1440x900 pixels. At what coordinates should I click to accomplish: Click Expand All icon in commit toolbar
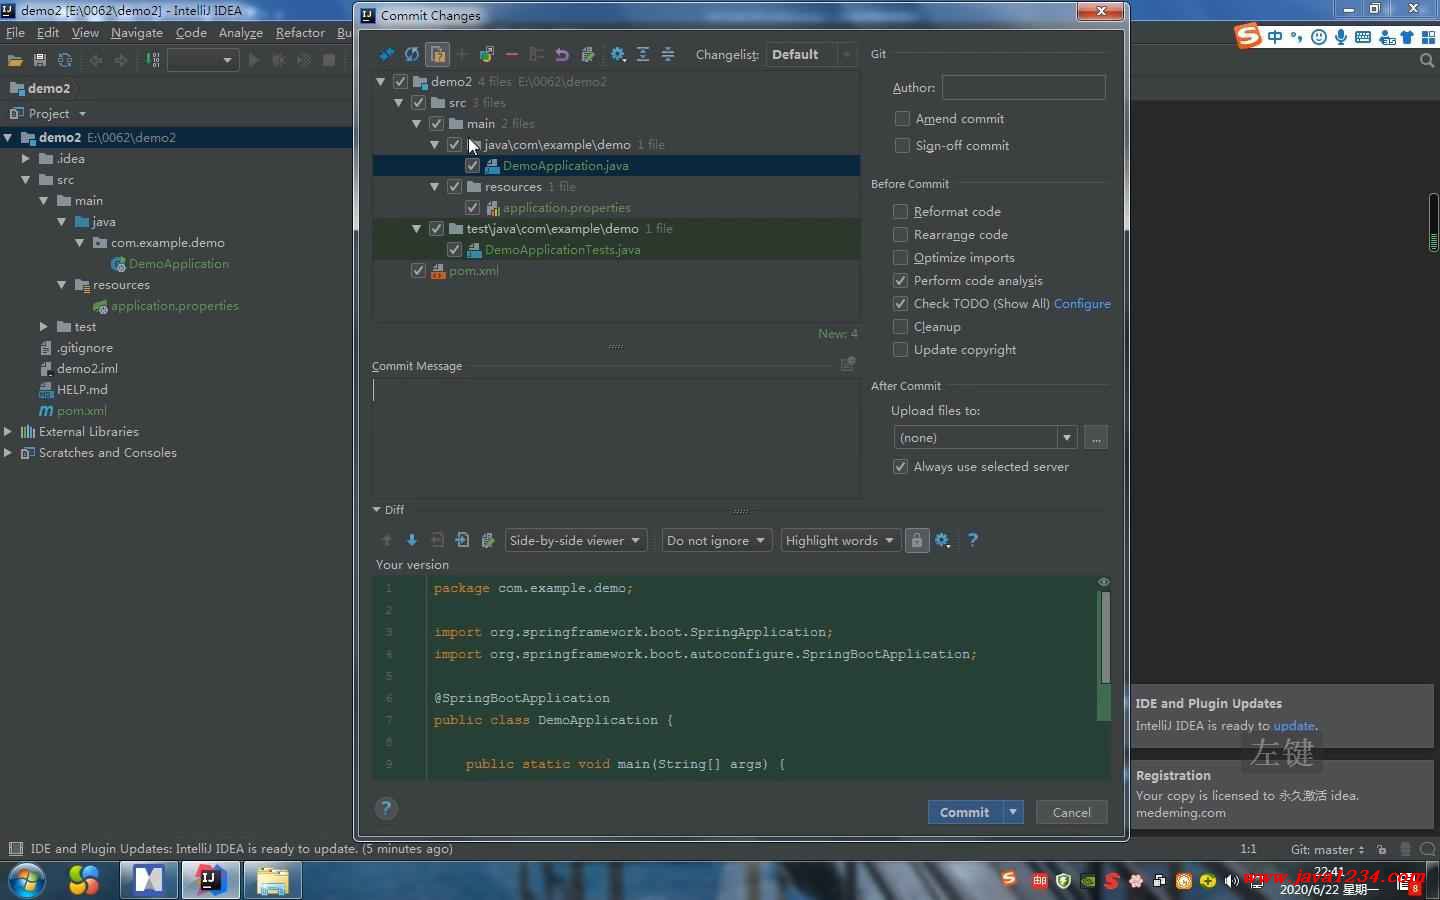(643, 54)
